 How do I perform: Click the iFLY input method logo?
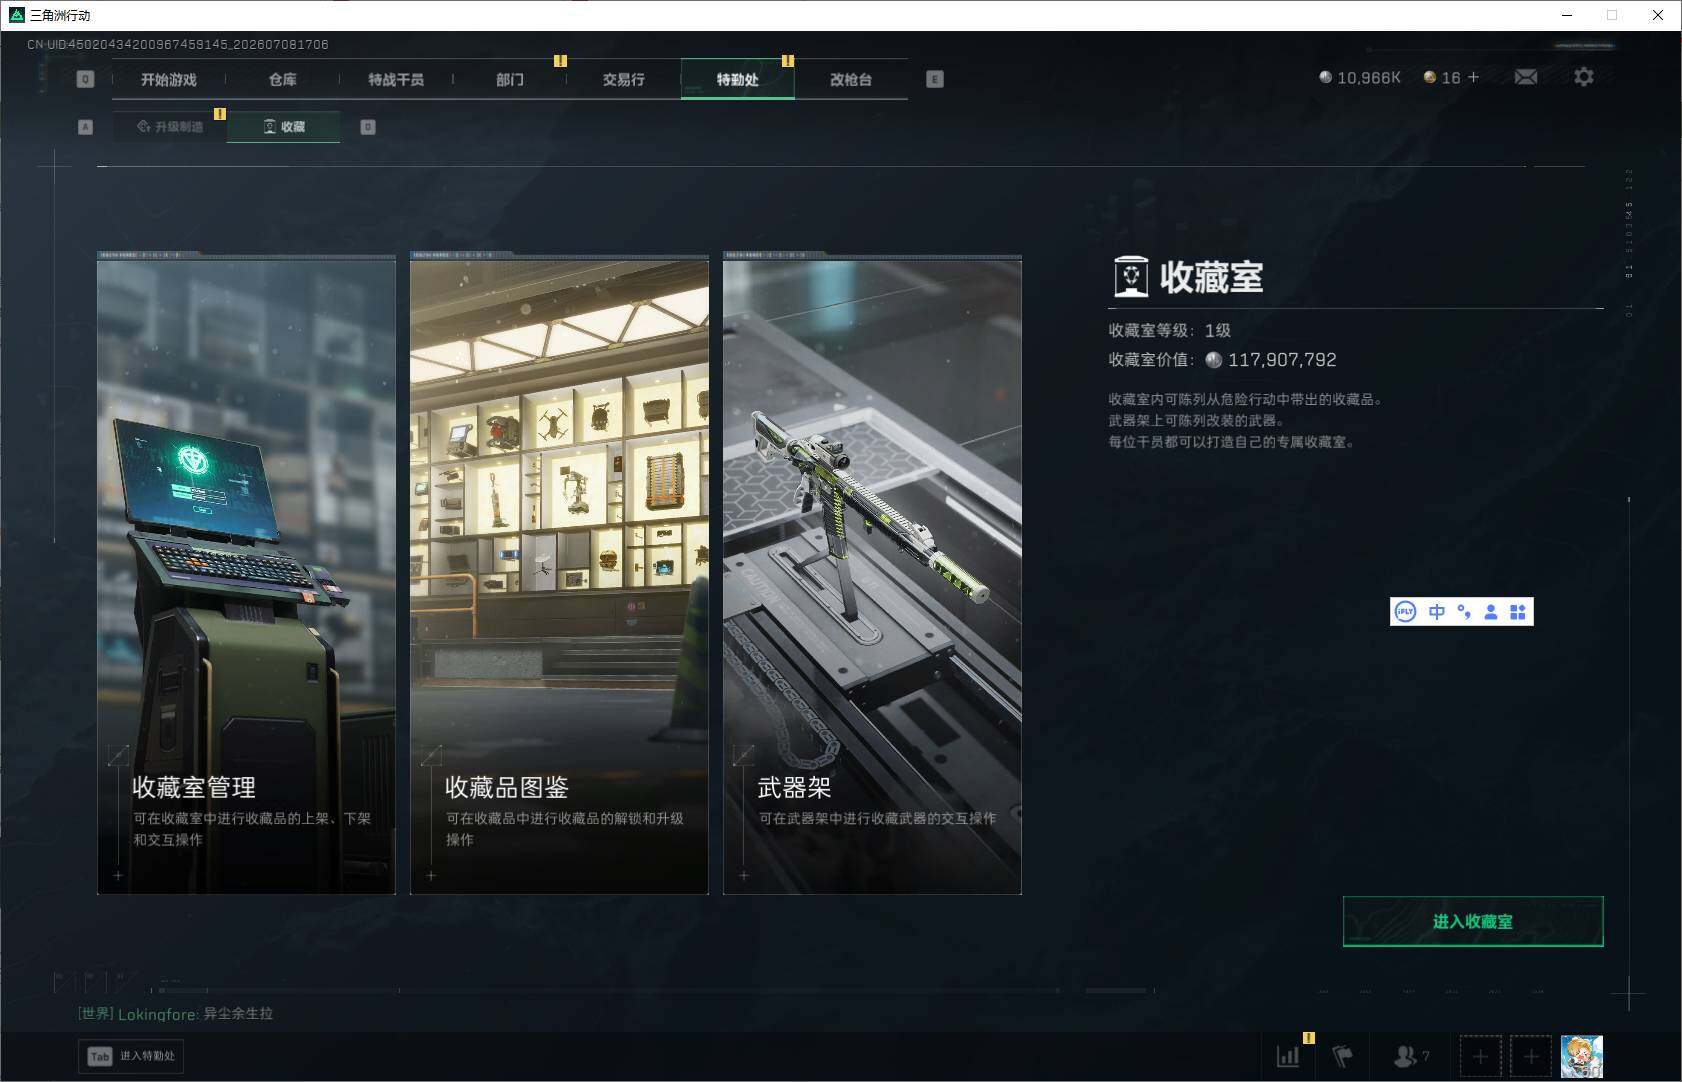(x=1405, y=612)
